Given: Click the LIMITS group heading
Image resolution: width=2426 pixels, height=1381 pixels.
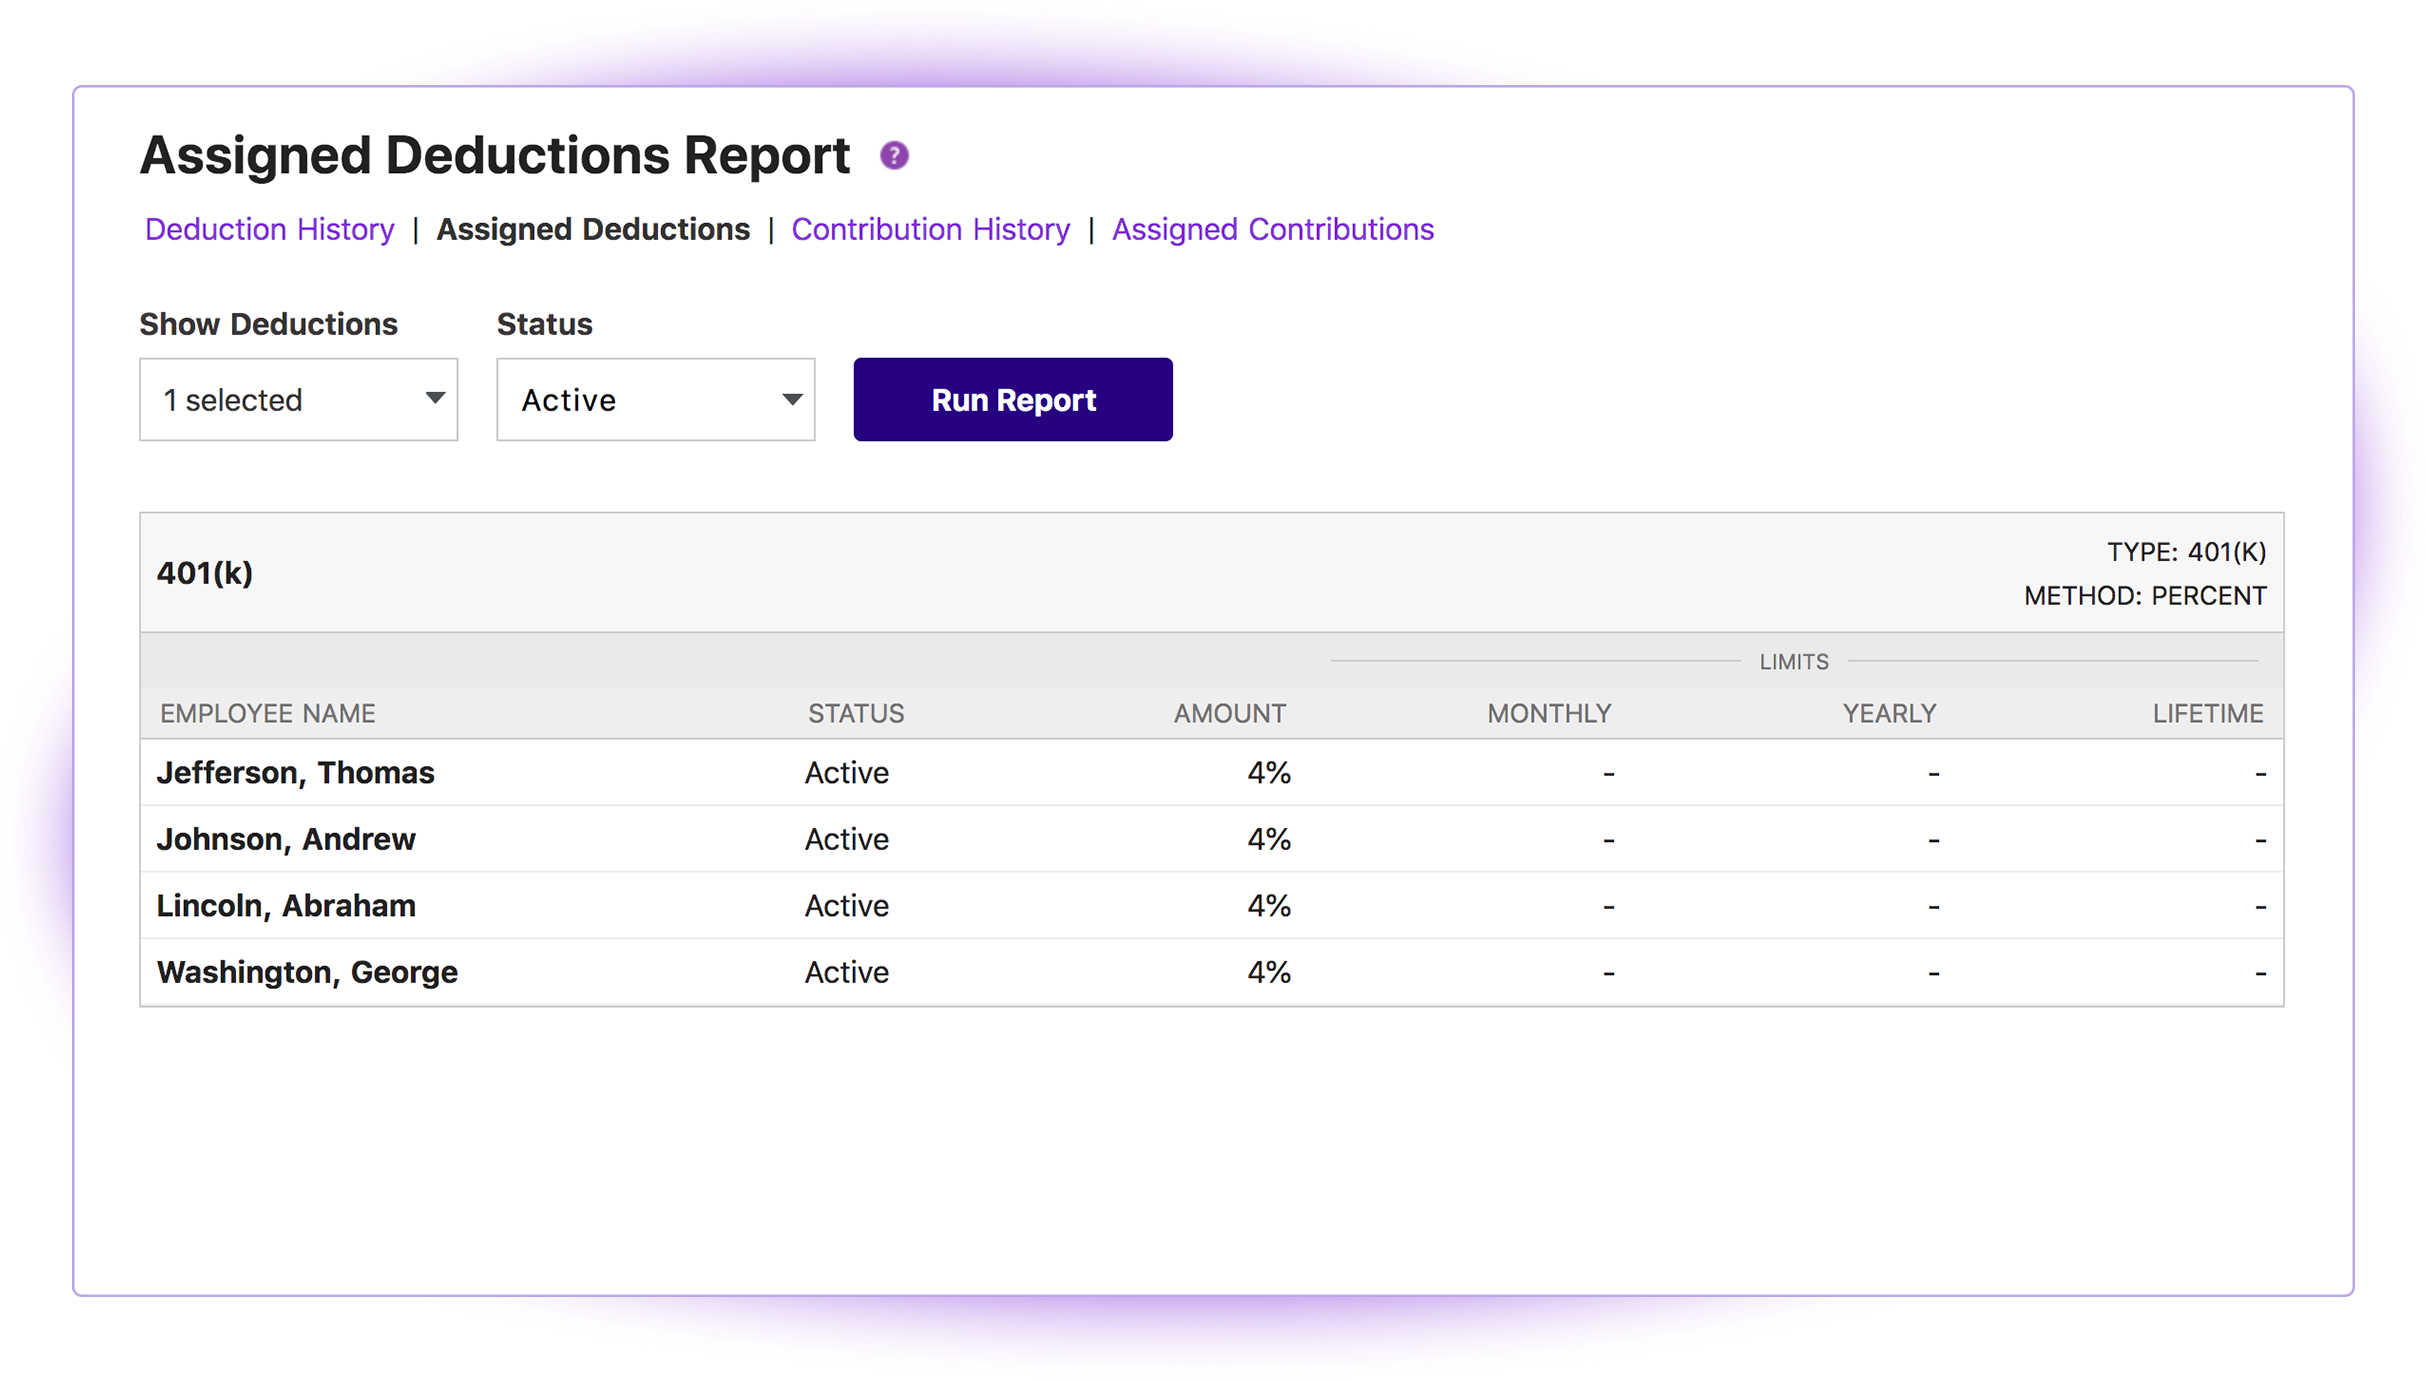Looking at the screenshot, I should [x=1794, y=662].
